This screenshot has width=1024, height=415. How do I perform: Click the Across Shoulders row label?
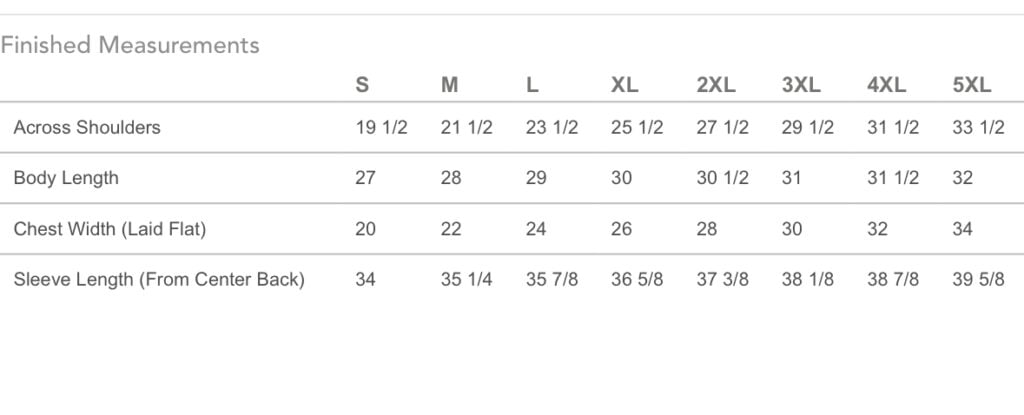(87, 128)
